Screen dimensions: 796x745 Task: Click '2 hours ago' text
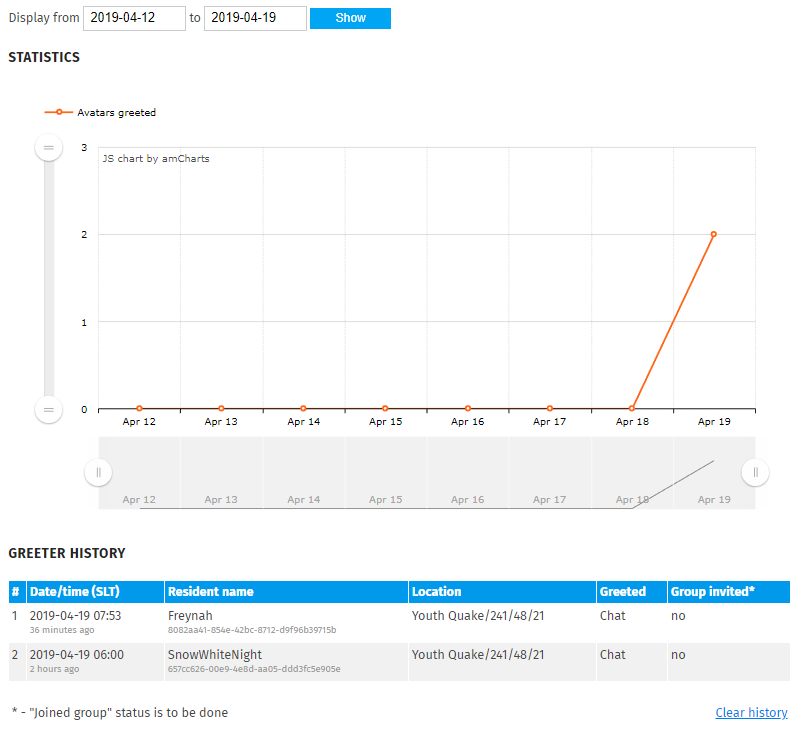coord(54,669)
